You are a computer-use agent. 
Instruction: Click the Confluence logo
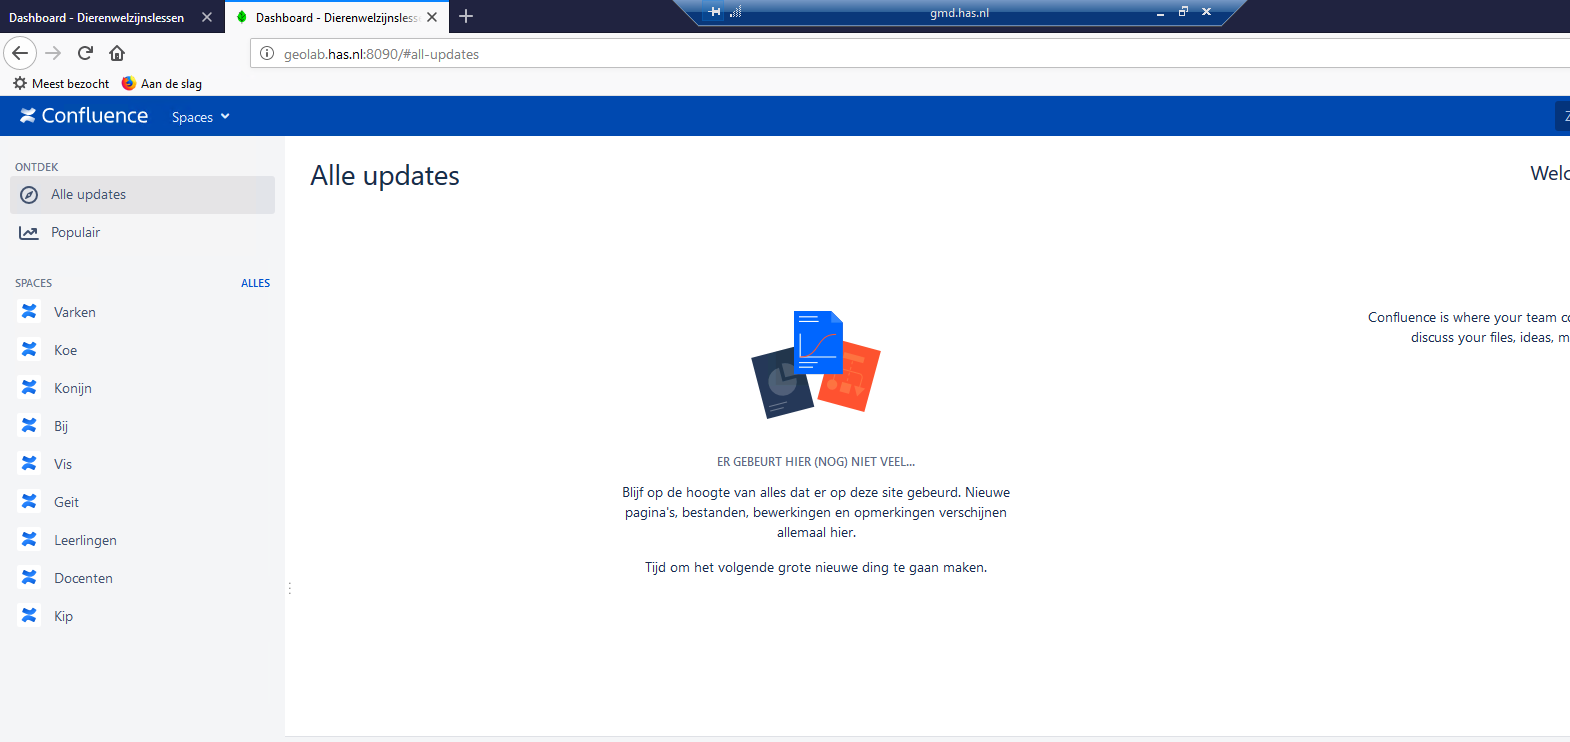(84, 116)
